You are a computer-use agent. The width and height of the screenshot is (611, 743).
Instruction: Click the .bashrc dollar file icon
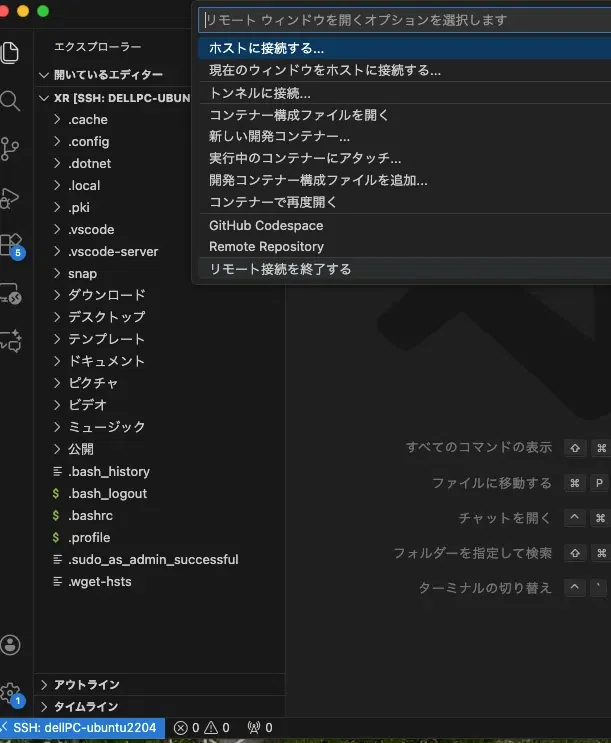(56, 515)
